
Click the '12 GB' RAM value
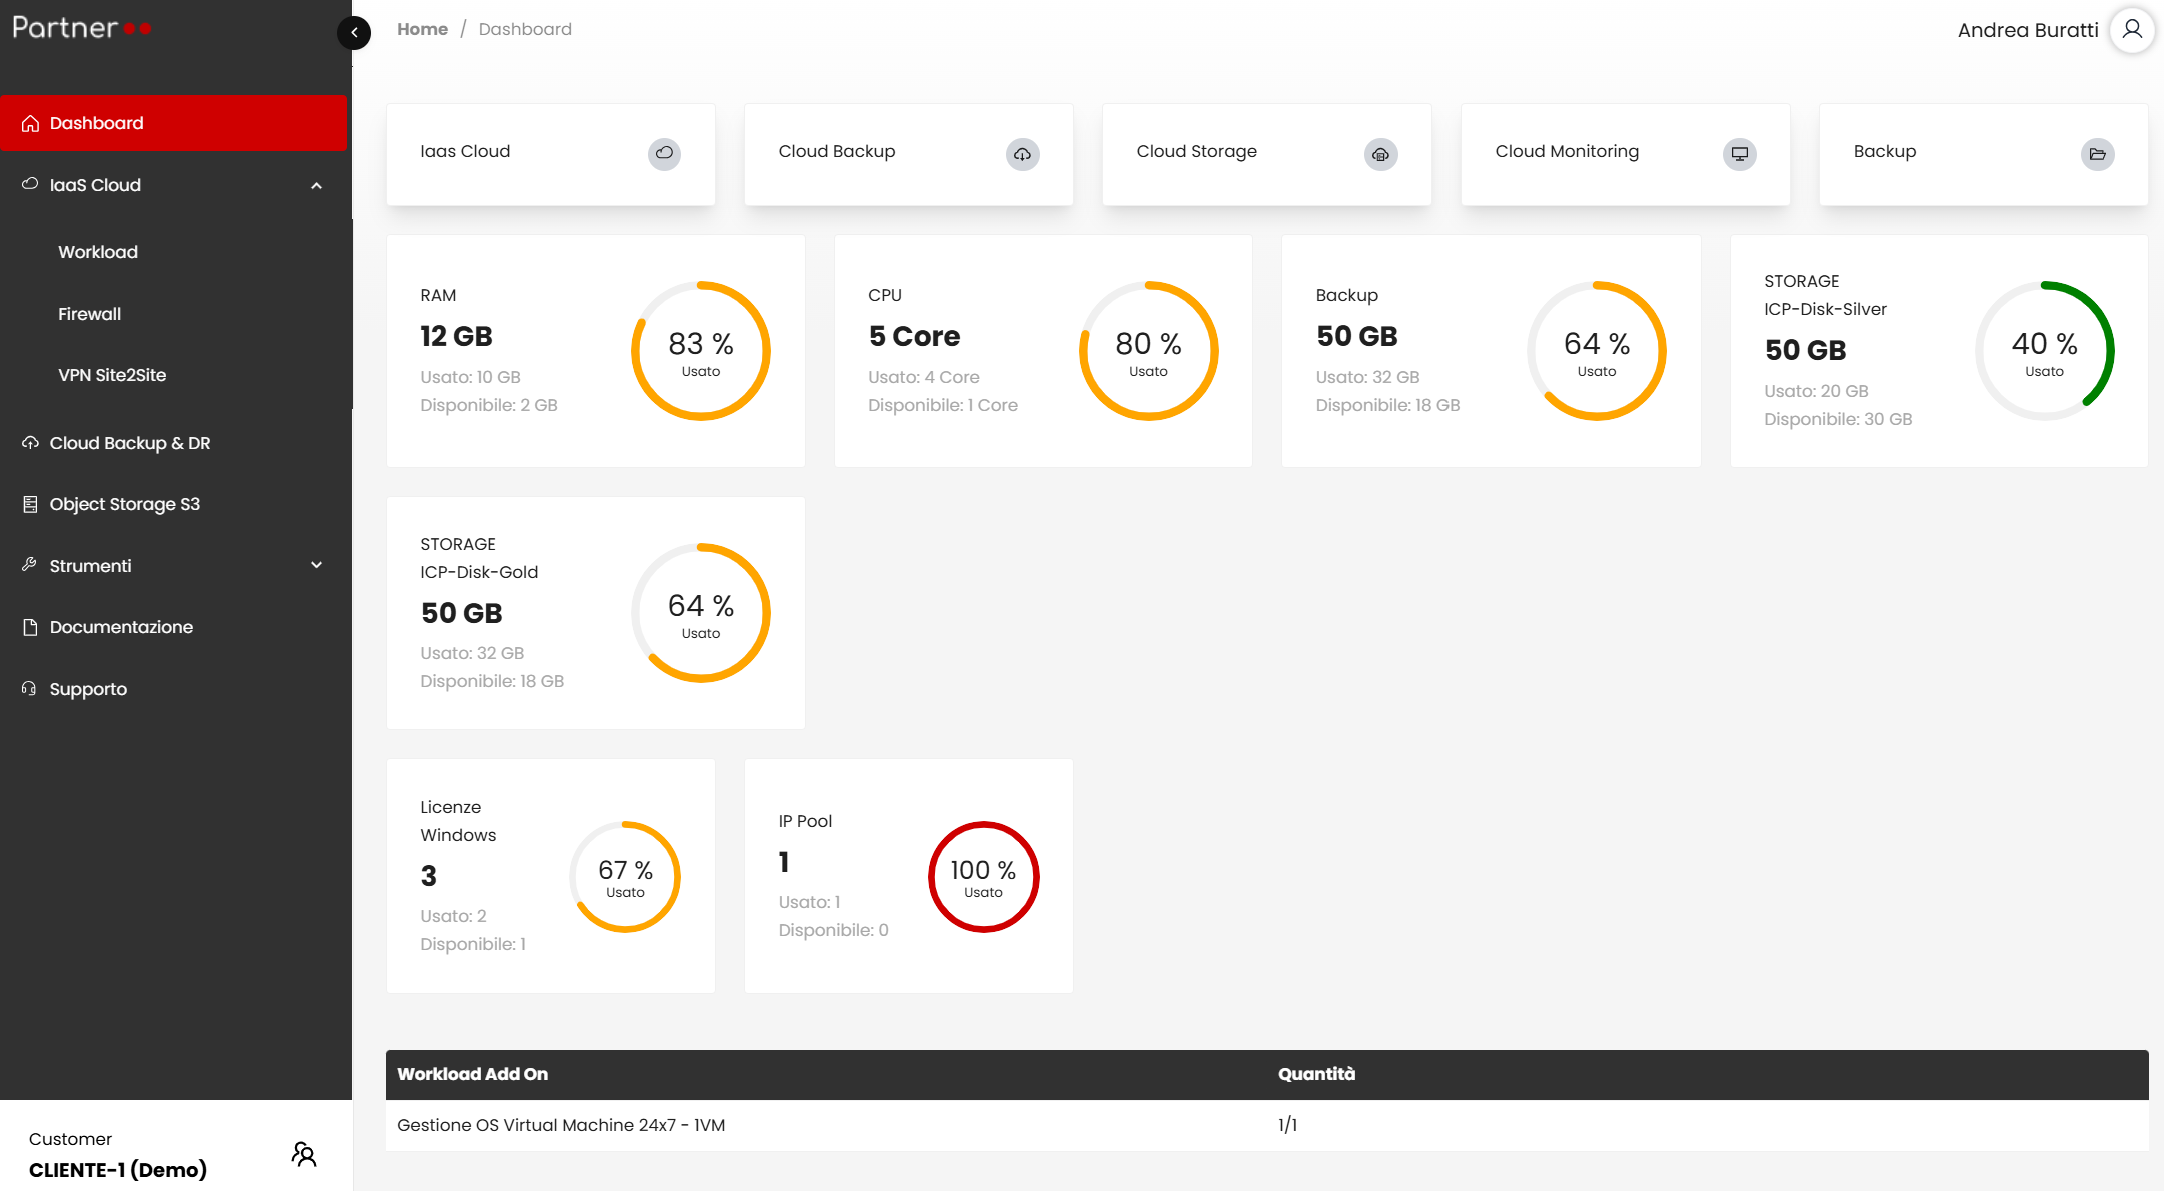(457, 336)
